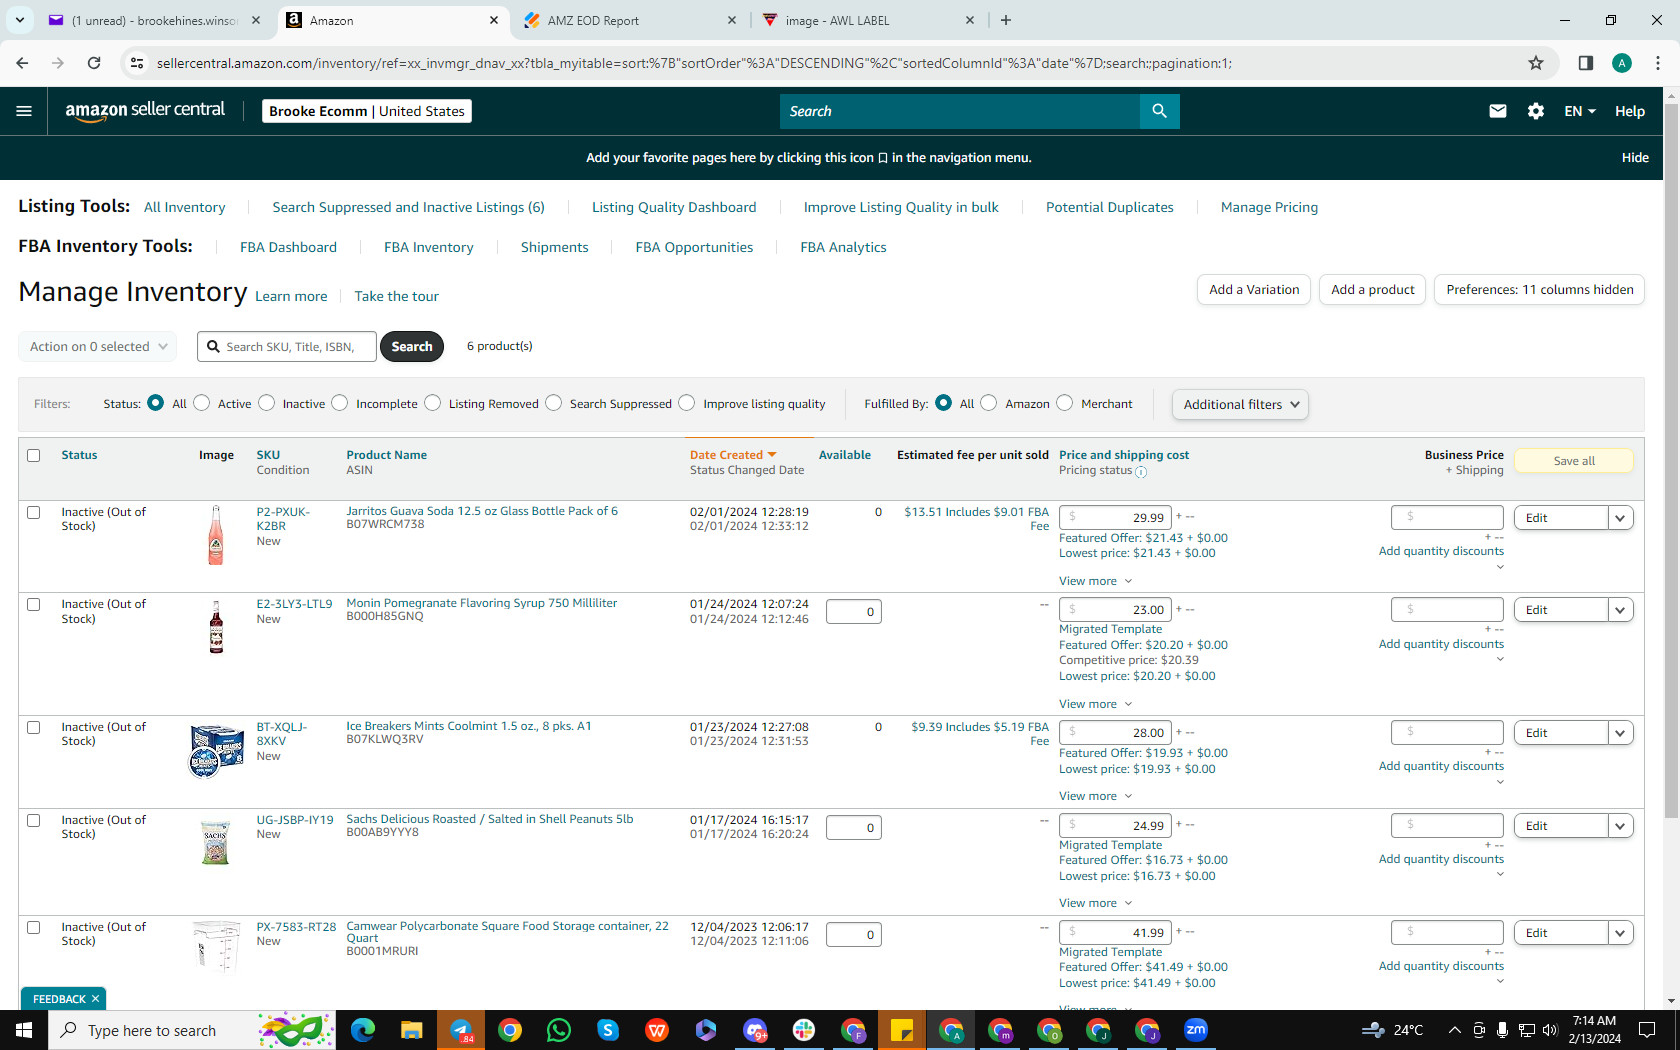Choose the Active status radio filter
Image resolution: width=1680 pixels, height=1050 pixels.
click(202, 403)
